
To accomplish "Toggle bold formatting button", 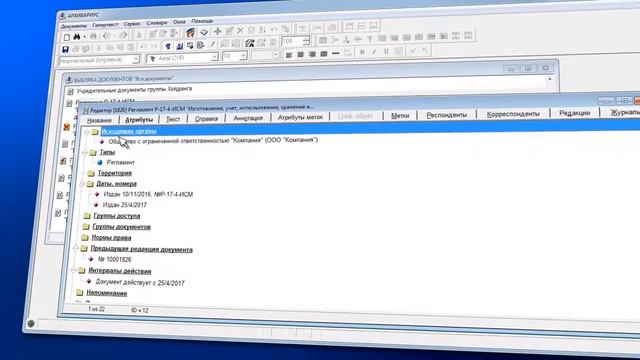I will point(362,52).
